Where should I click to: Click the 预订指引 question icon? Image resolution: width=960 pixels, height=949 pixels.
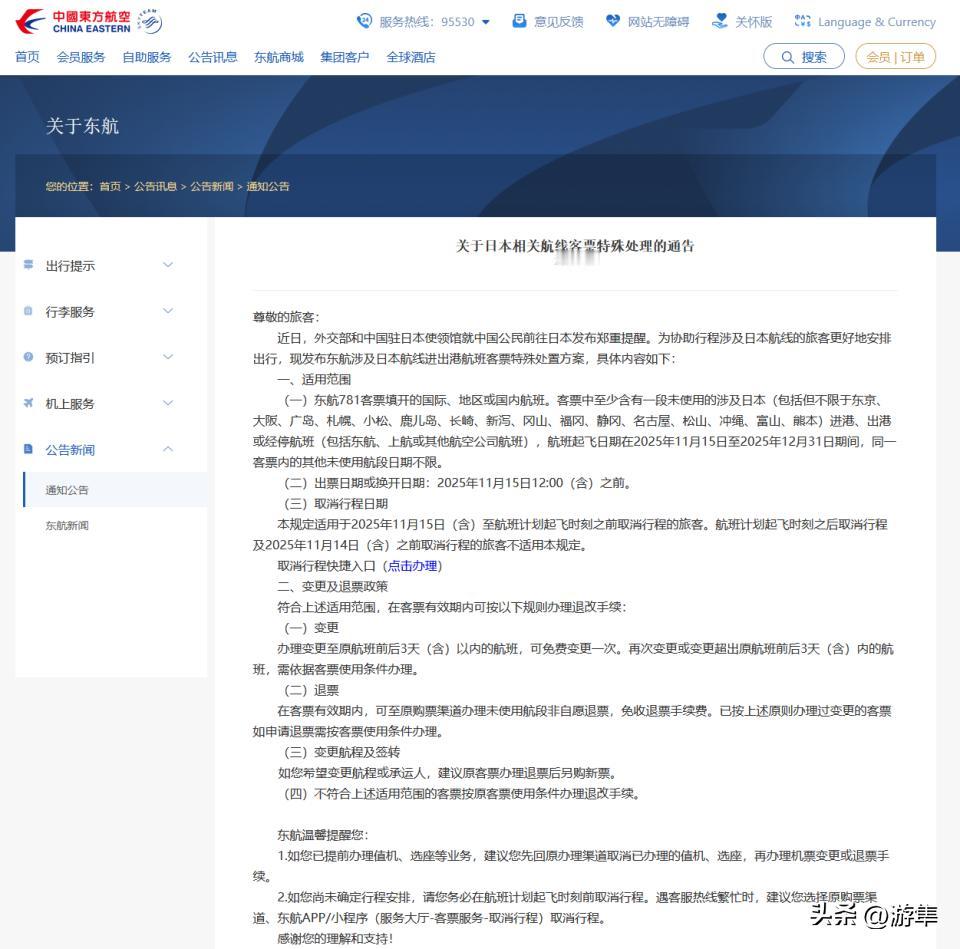(x=28, y=356)
